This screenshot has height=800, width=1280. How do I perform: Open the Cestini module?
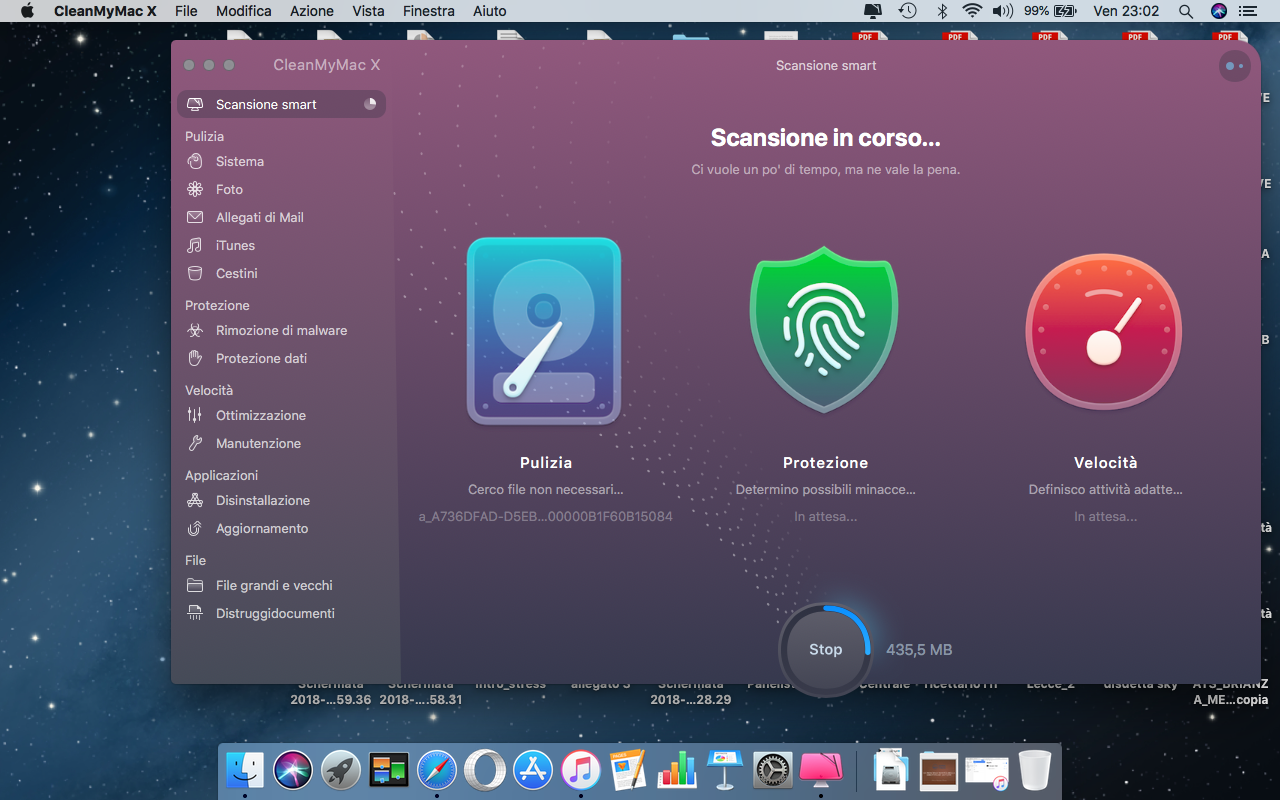pyautogui.click(x=281, y=273)
